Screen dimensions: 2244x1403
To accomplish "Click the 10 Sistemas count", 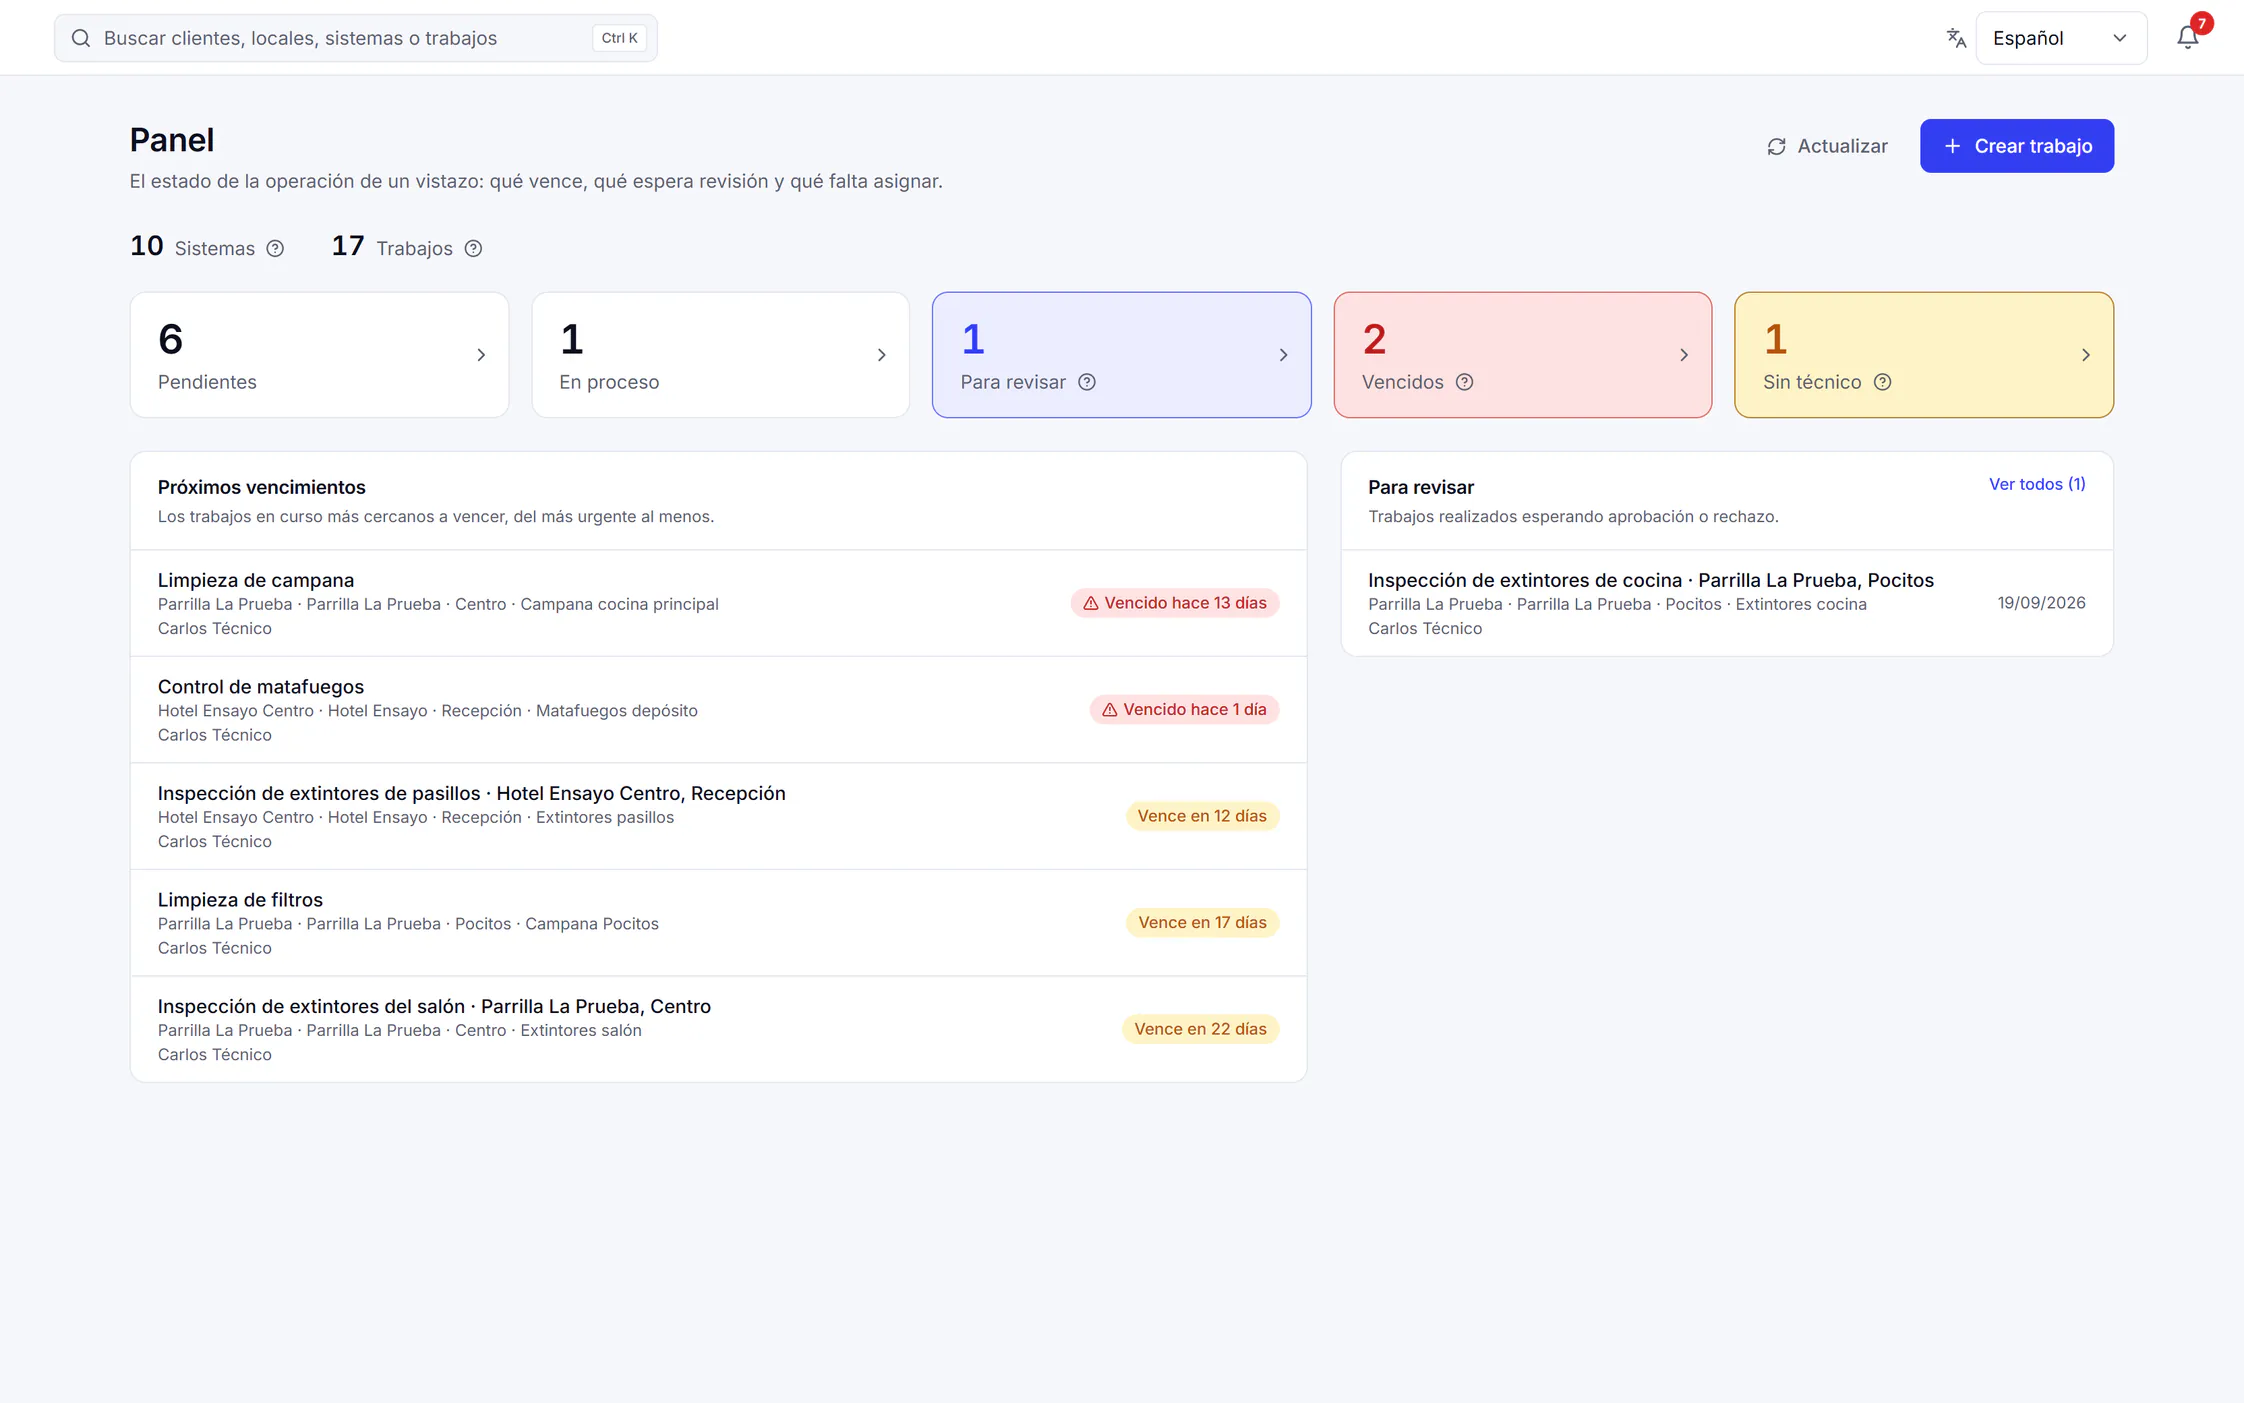I will click(x=193, y=246).
